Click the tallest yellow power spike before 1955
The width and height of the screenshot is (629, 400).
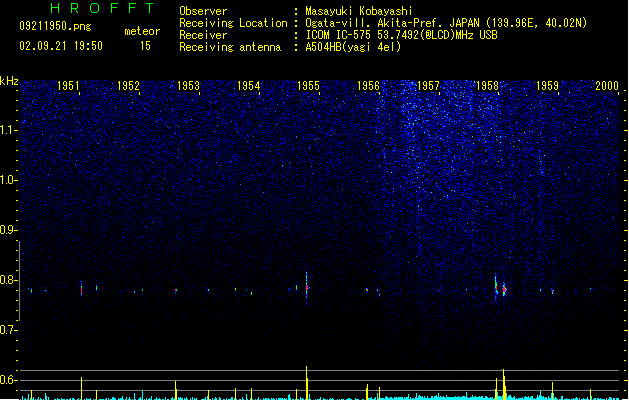point(307,382)
